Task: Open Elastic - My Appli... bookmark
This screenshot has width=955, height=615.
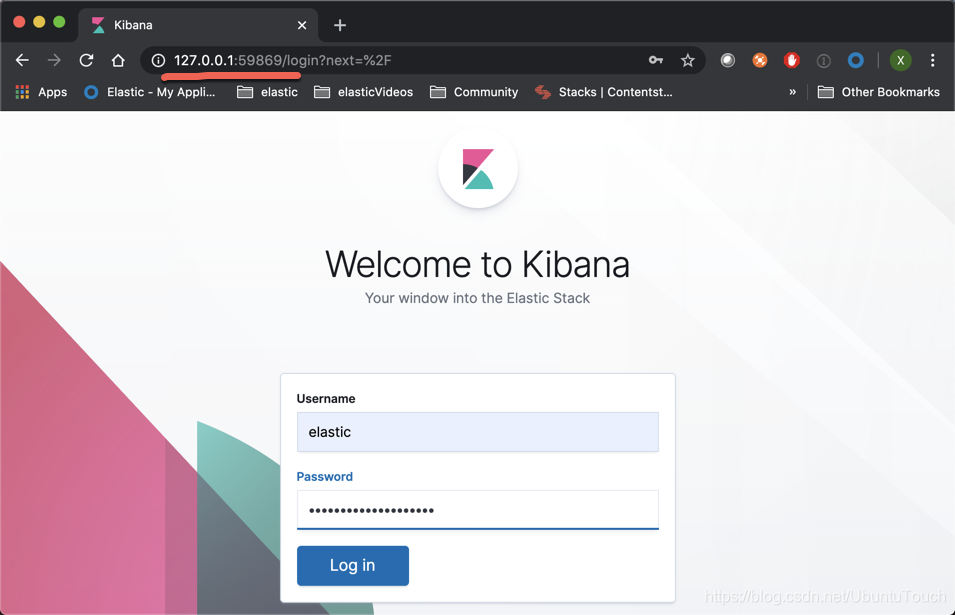Action: point(150,92)
